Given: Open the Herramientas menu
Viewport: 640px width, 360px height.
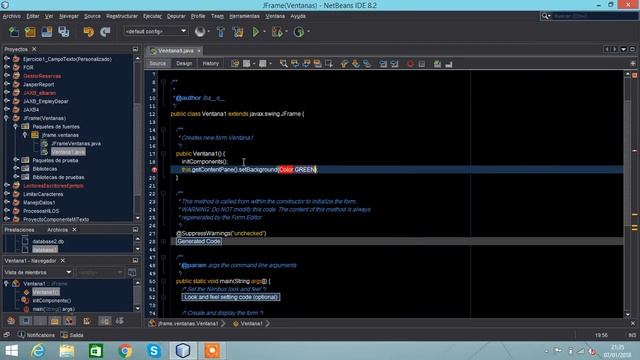Looking at the screenshot, I should click(244, 16).
